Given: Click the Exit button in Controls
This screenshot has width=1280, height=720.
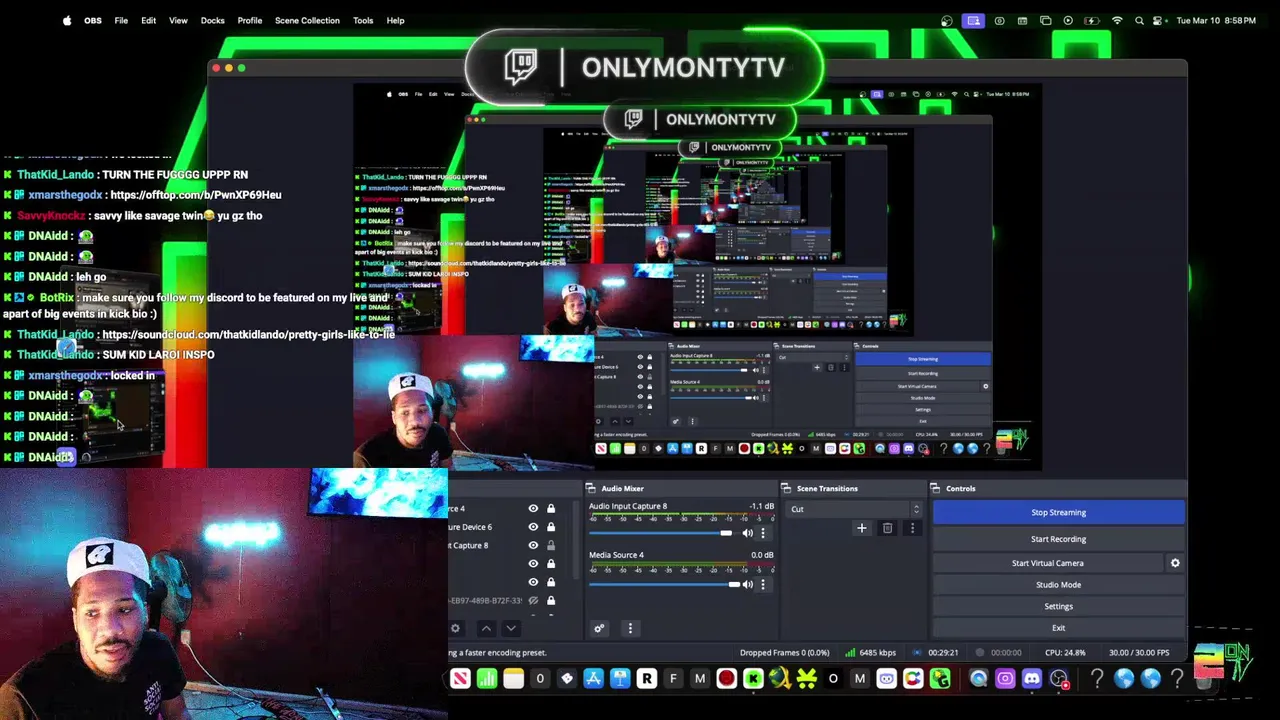Looking at the screenshot, I should pos(1058,628).
